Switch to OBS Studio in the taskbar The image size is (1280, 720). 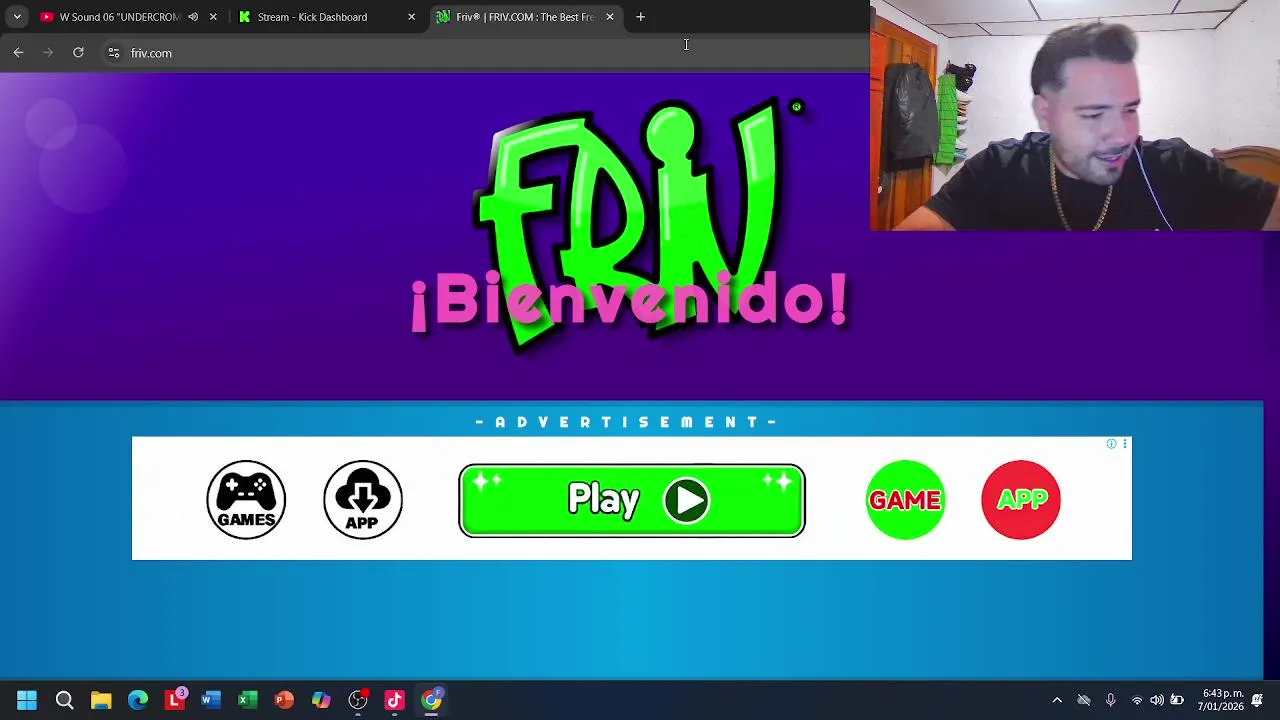(x=358, y=700)
